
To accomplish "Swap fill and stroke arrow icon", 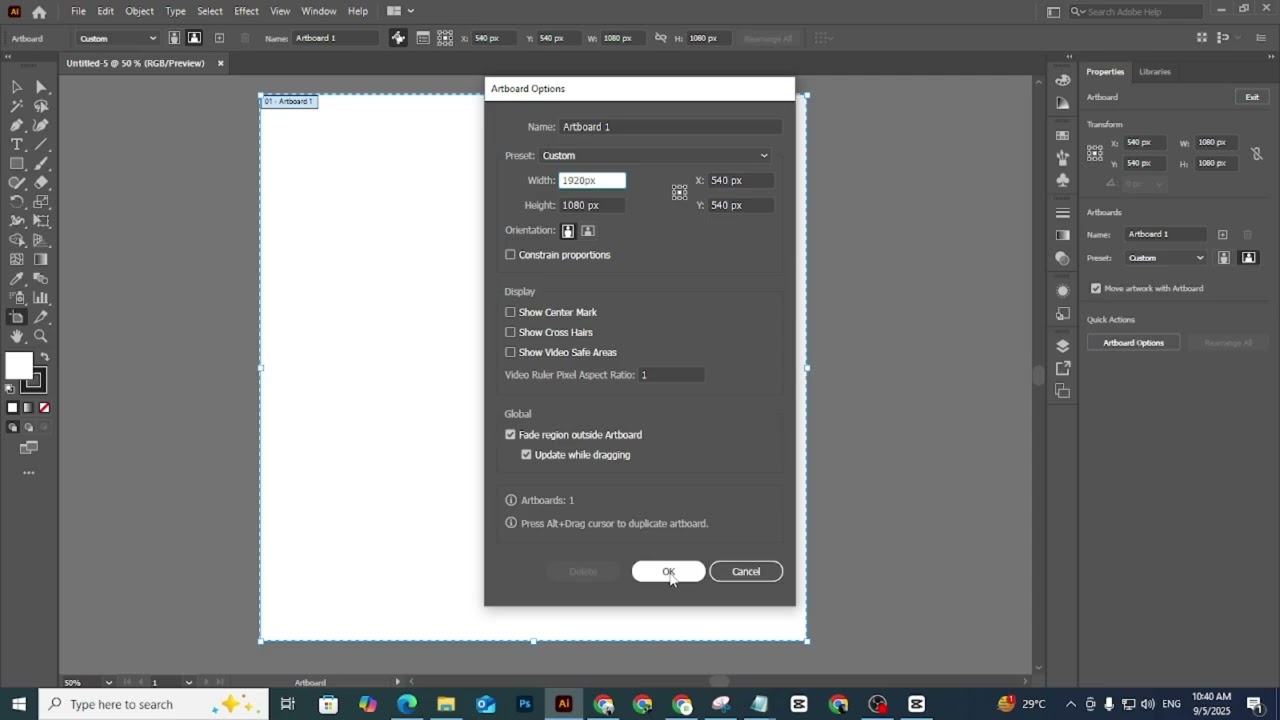I will click(44, 357).
